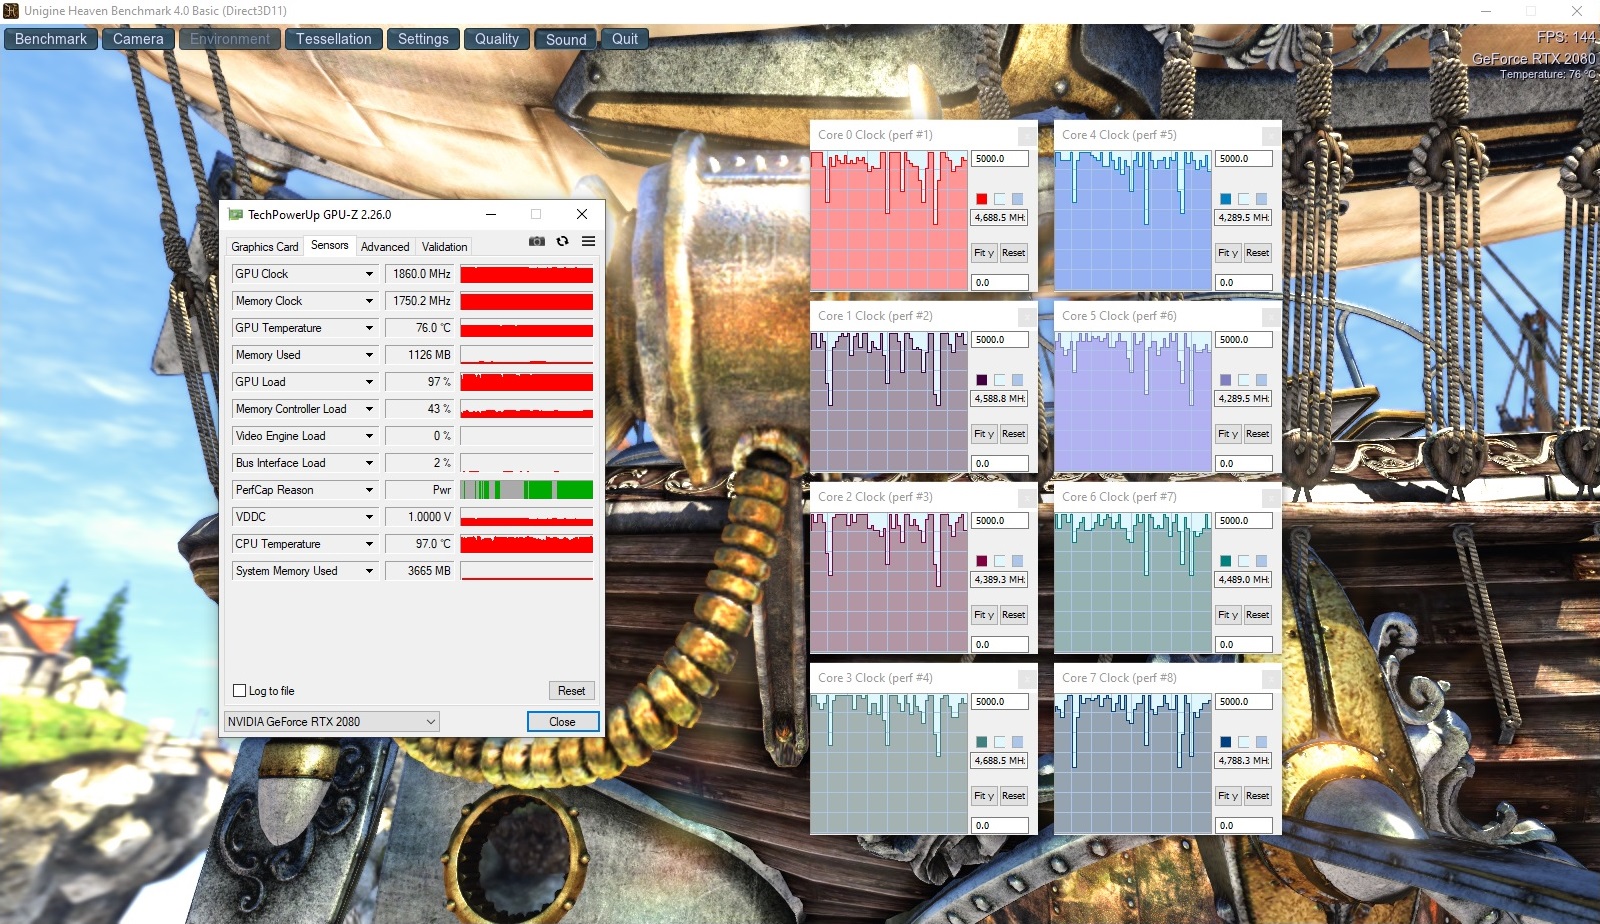Close the Core 4 Clock graph panel
This screenshot has height=924, width=1600.
pos(1271,135)
